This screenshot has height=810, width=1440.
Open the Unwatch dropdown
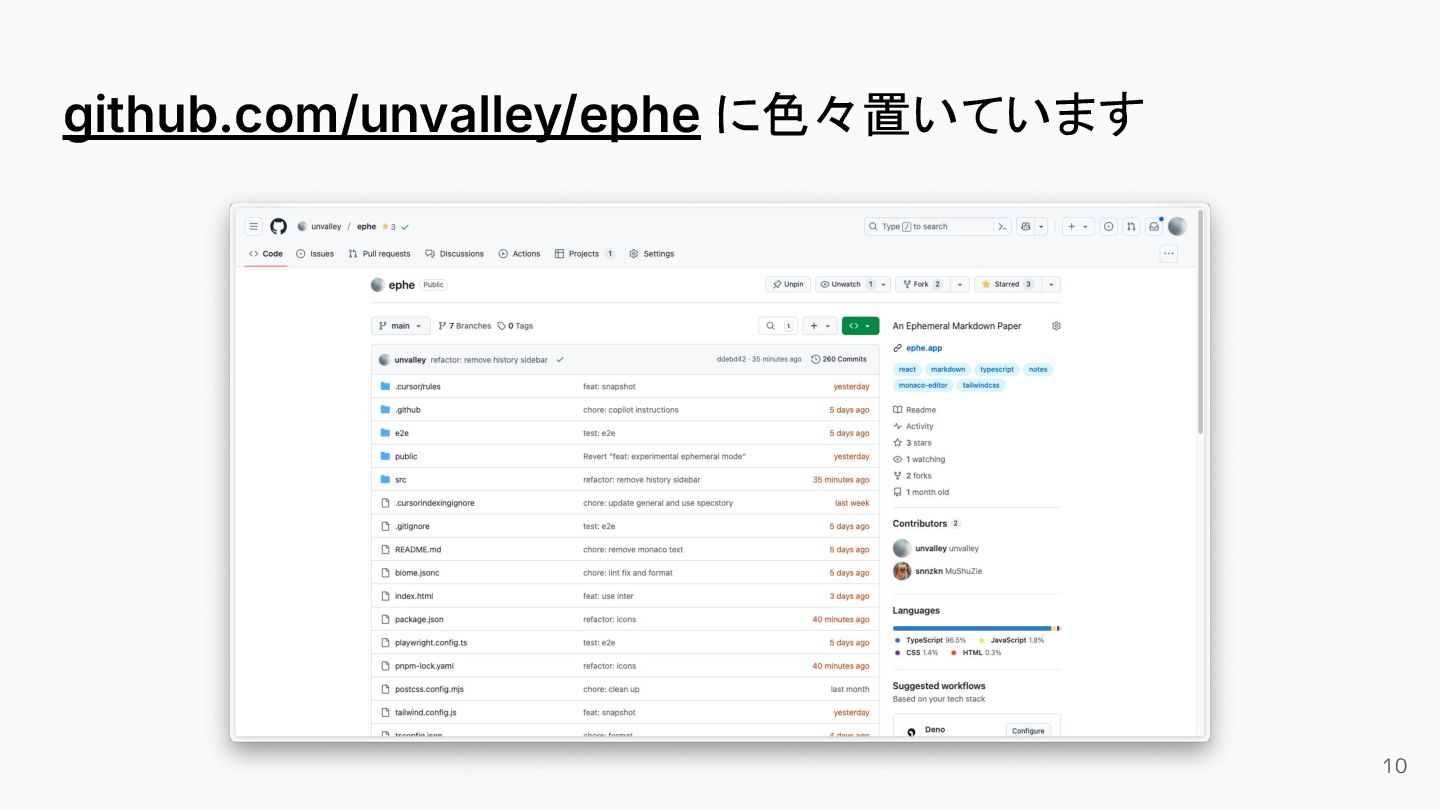pyautogui.click(x=852, y=284)
